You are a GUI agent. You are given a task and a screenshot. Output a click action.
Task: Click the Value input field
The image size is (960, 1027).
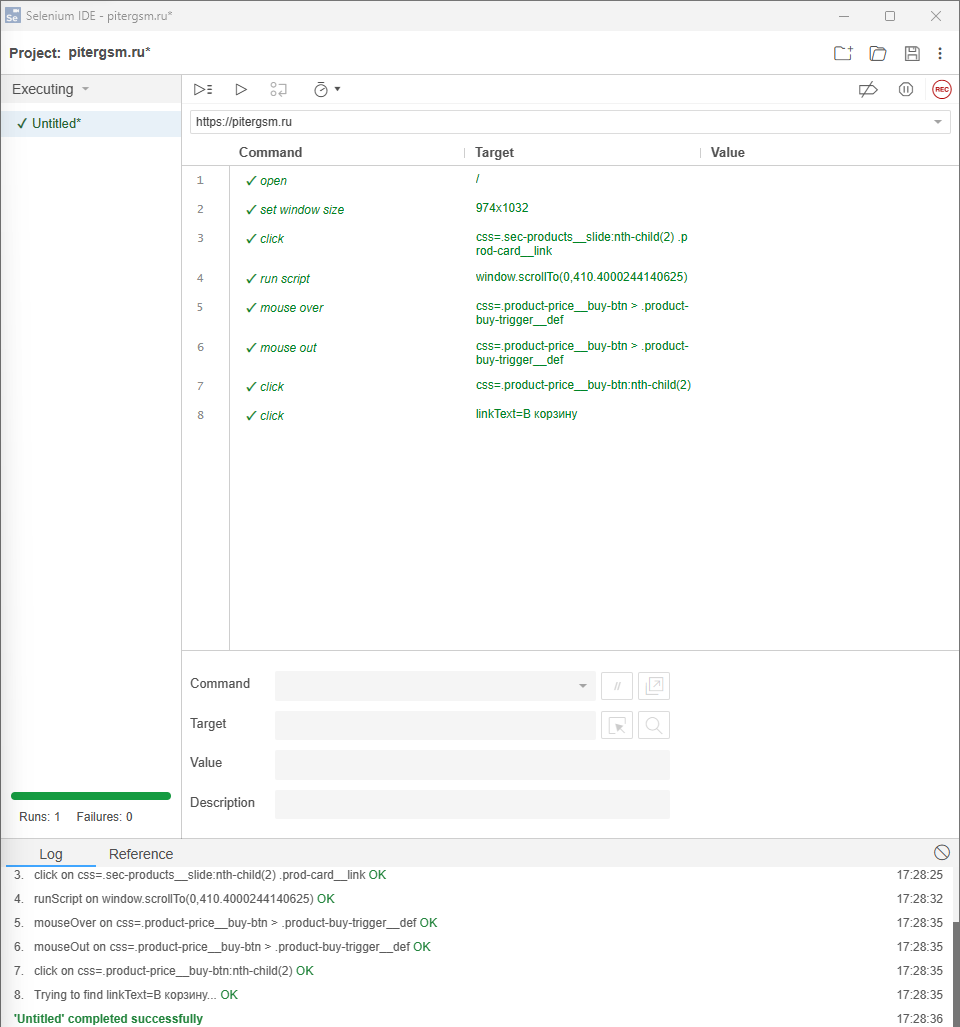click(472, 764)
